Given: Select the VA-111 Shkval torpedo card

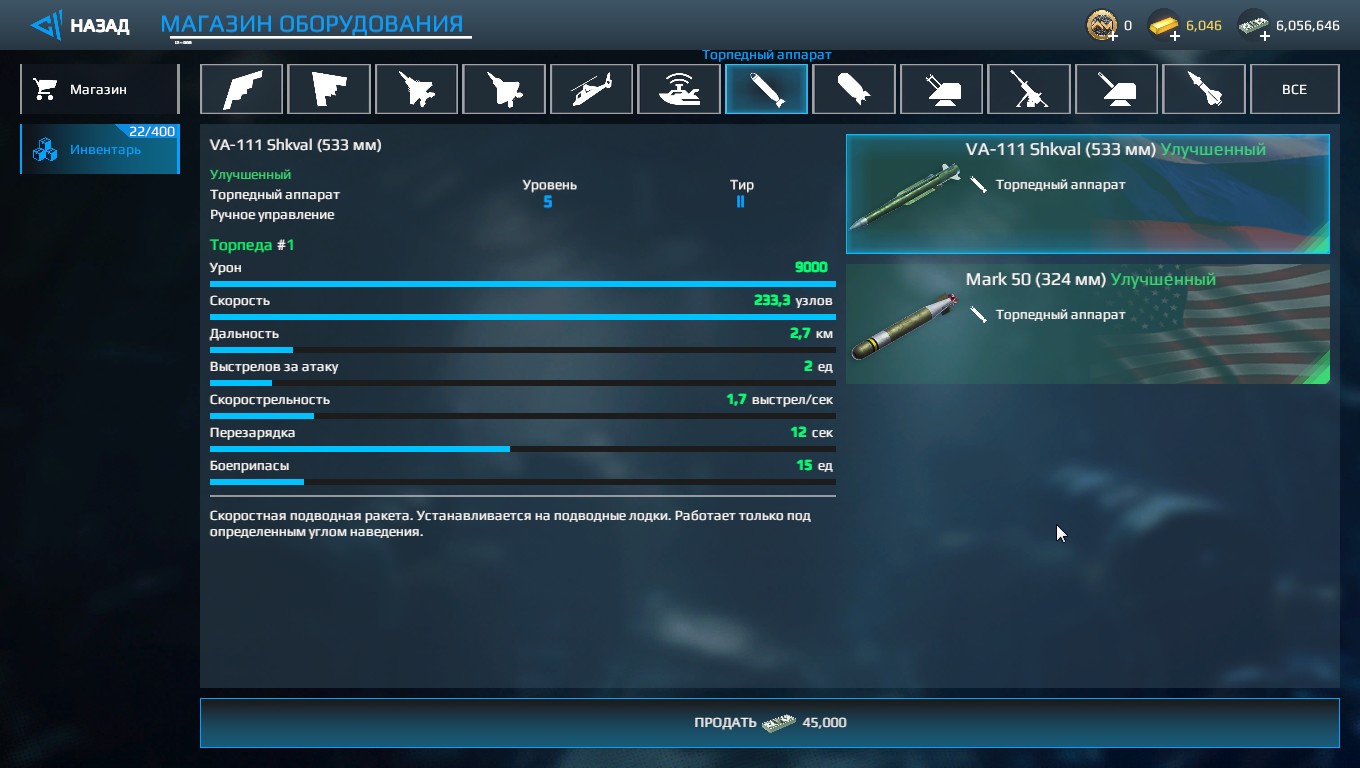Looking at the screenshot, I should pos(1088,194).
